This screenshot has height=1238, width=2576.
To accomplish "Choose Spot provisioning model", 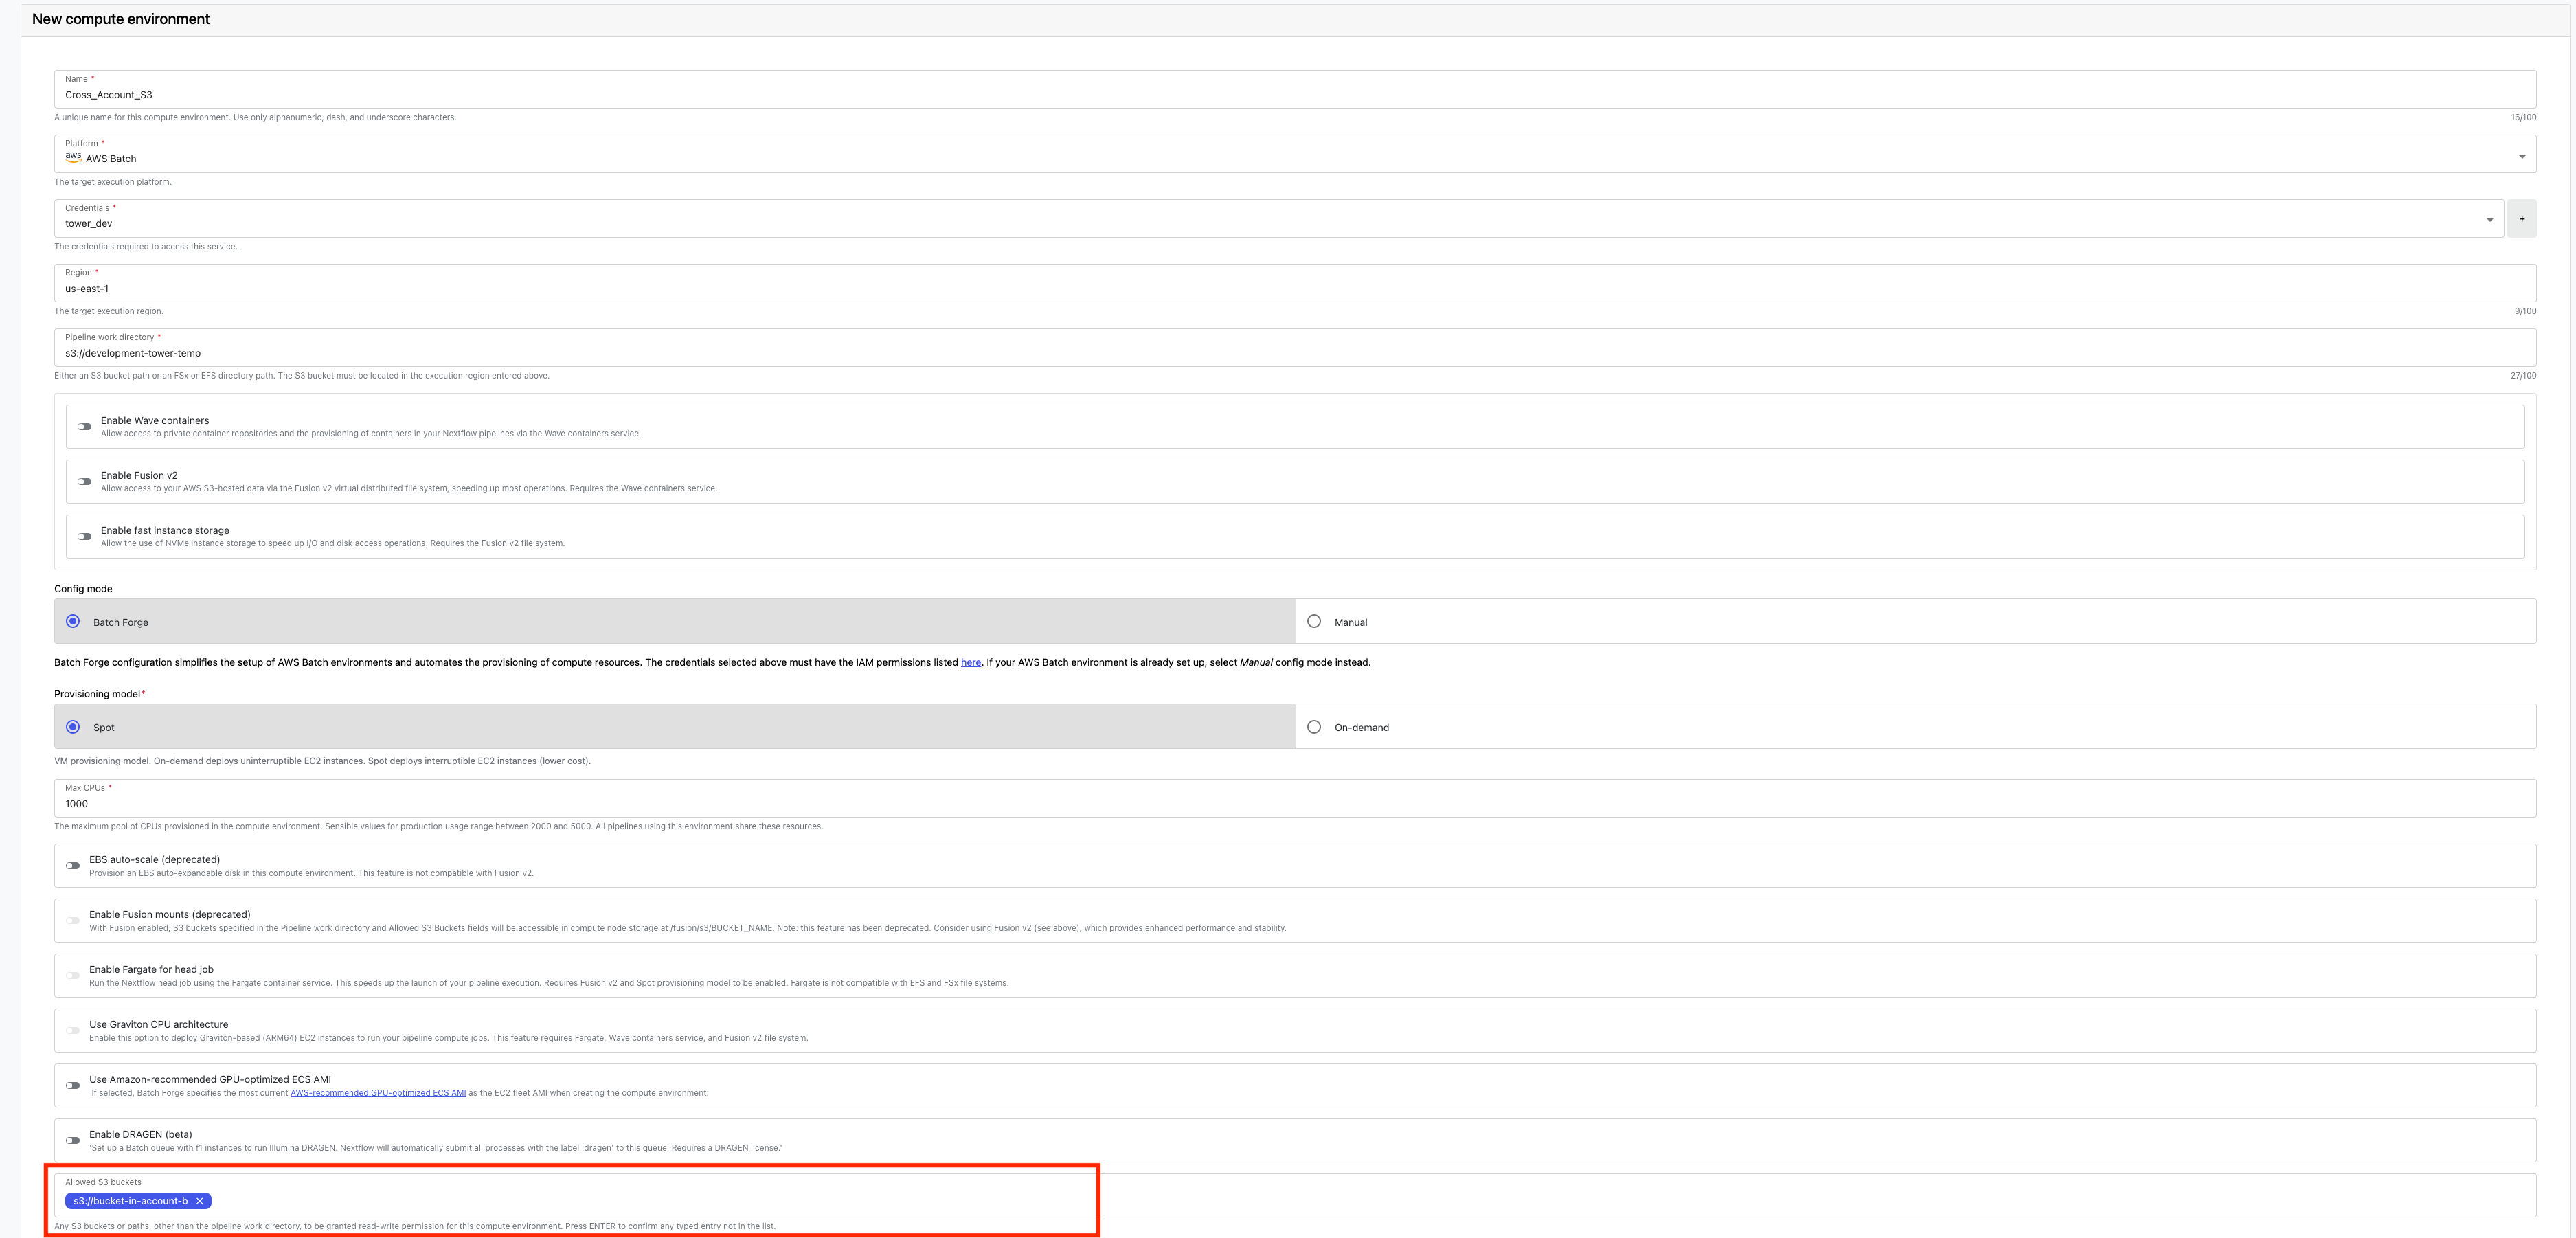I will point(73,727).
